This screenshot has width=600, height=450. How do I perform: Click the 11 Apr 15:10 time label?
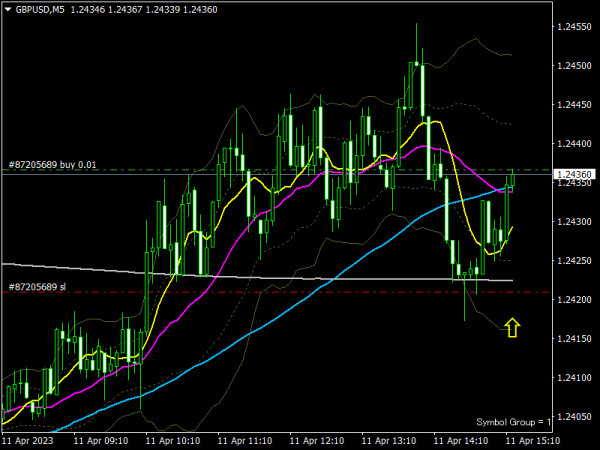(533, 441)
